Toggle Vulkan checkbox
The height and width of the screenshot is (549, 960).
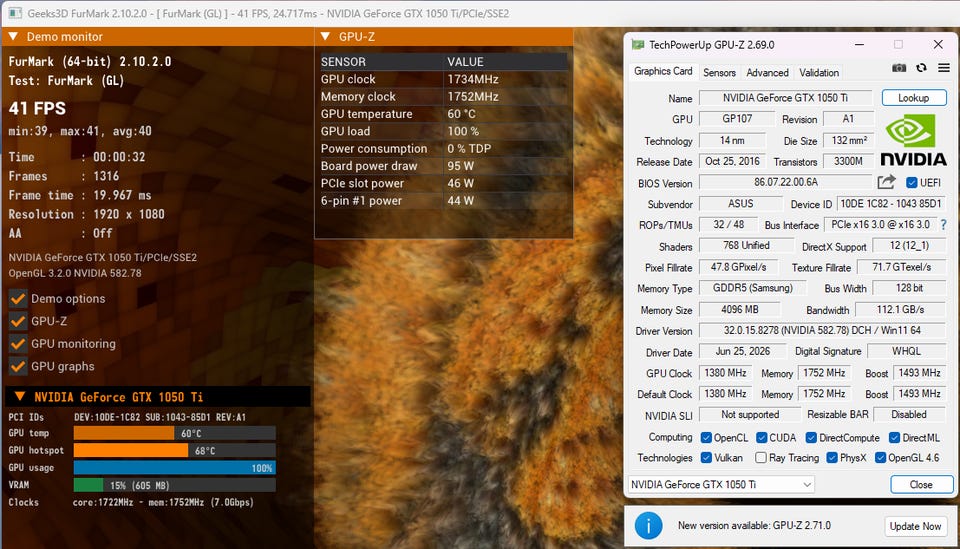click(706, 457)
